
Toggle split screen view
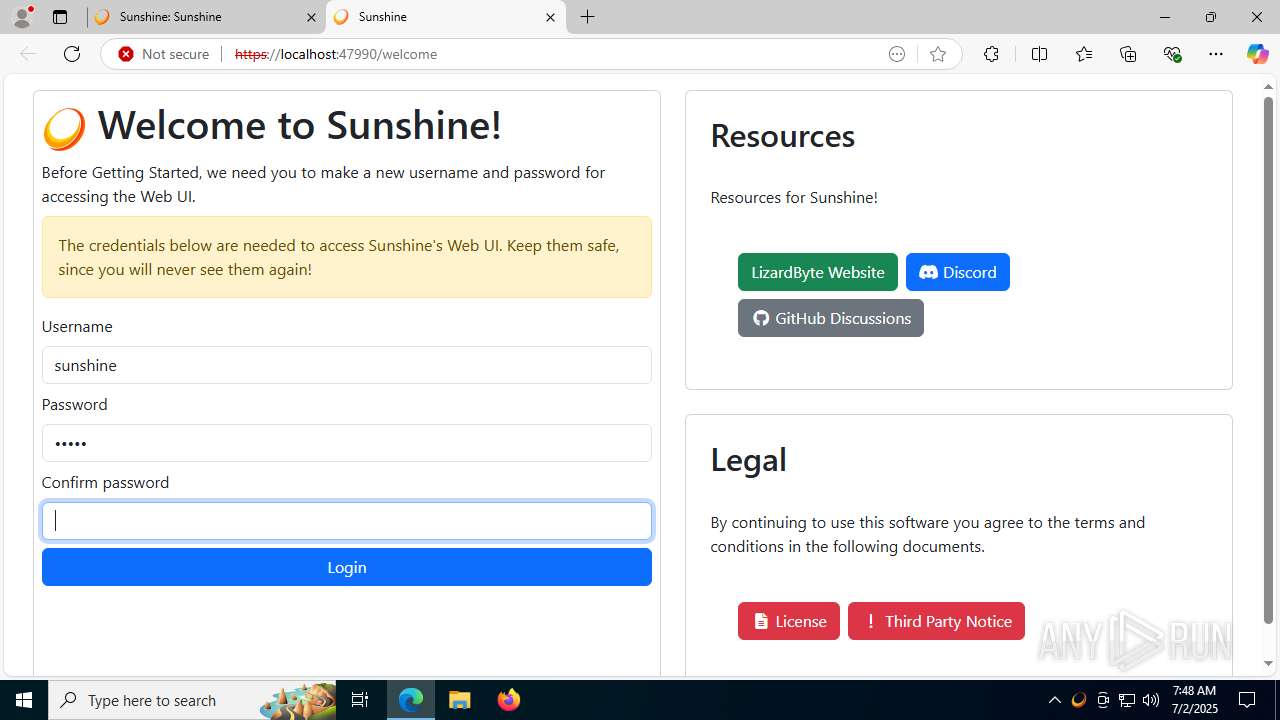[x=1040, y=54]
